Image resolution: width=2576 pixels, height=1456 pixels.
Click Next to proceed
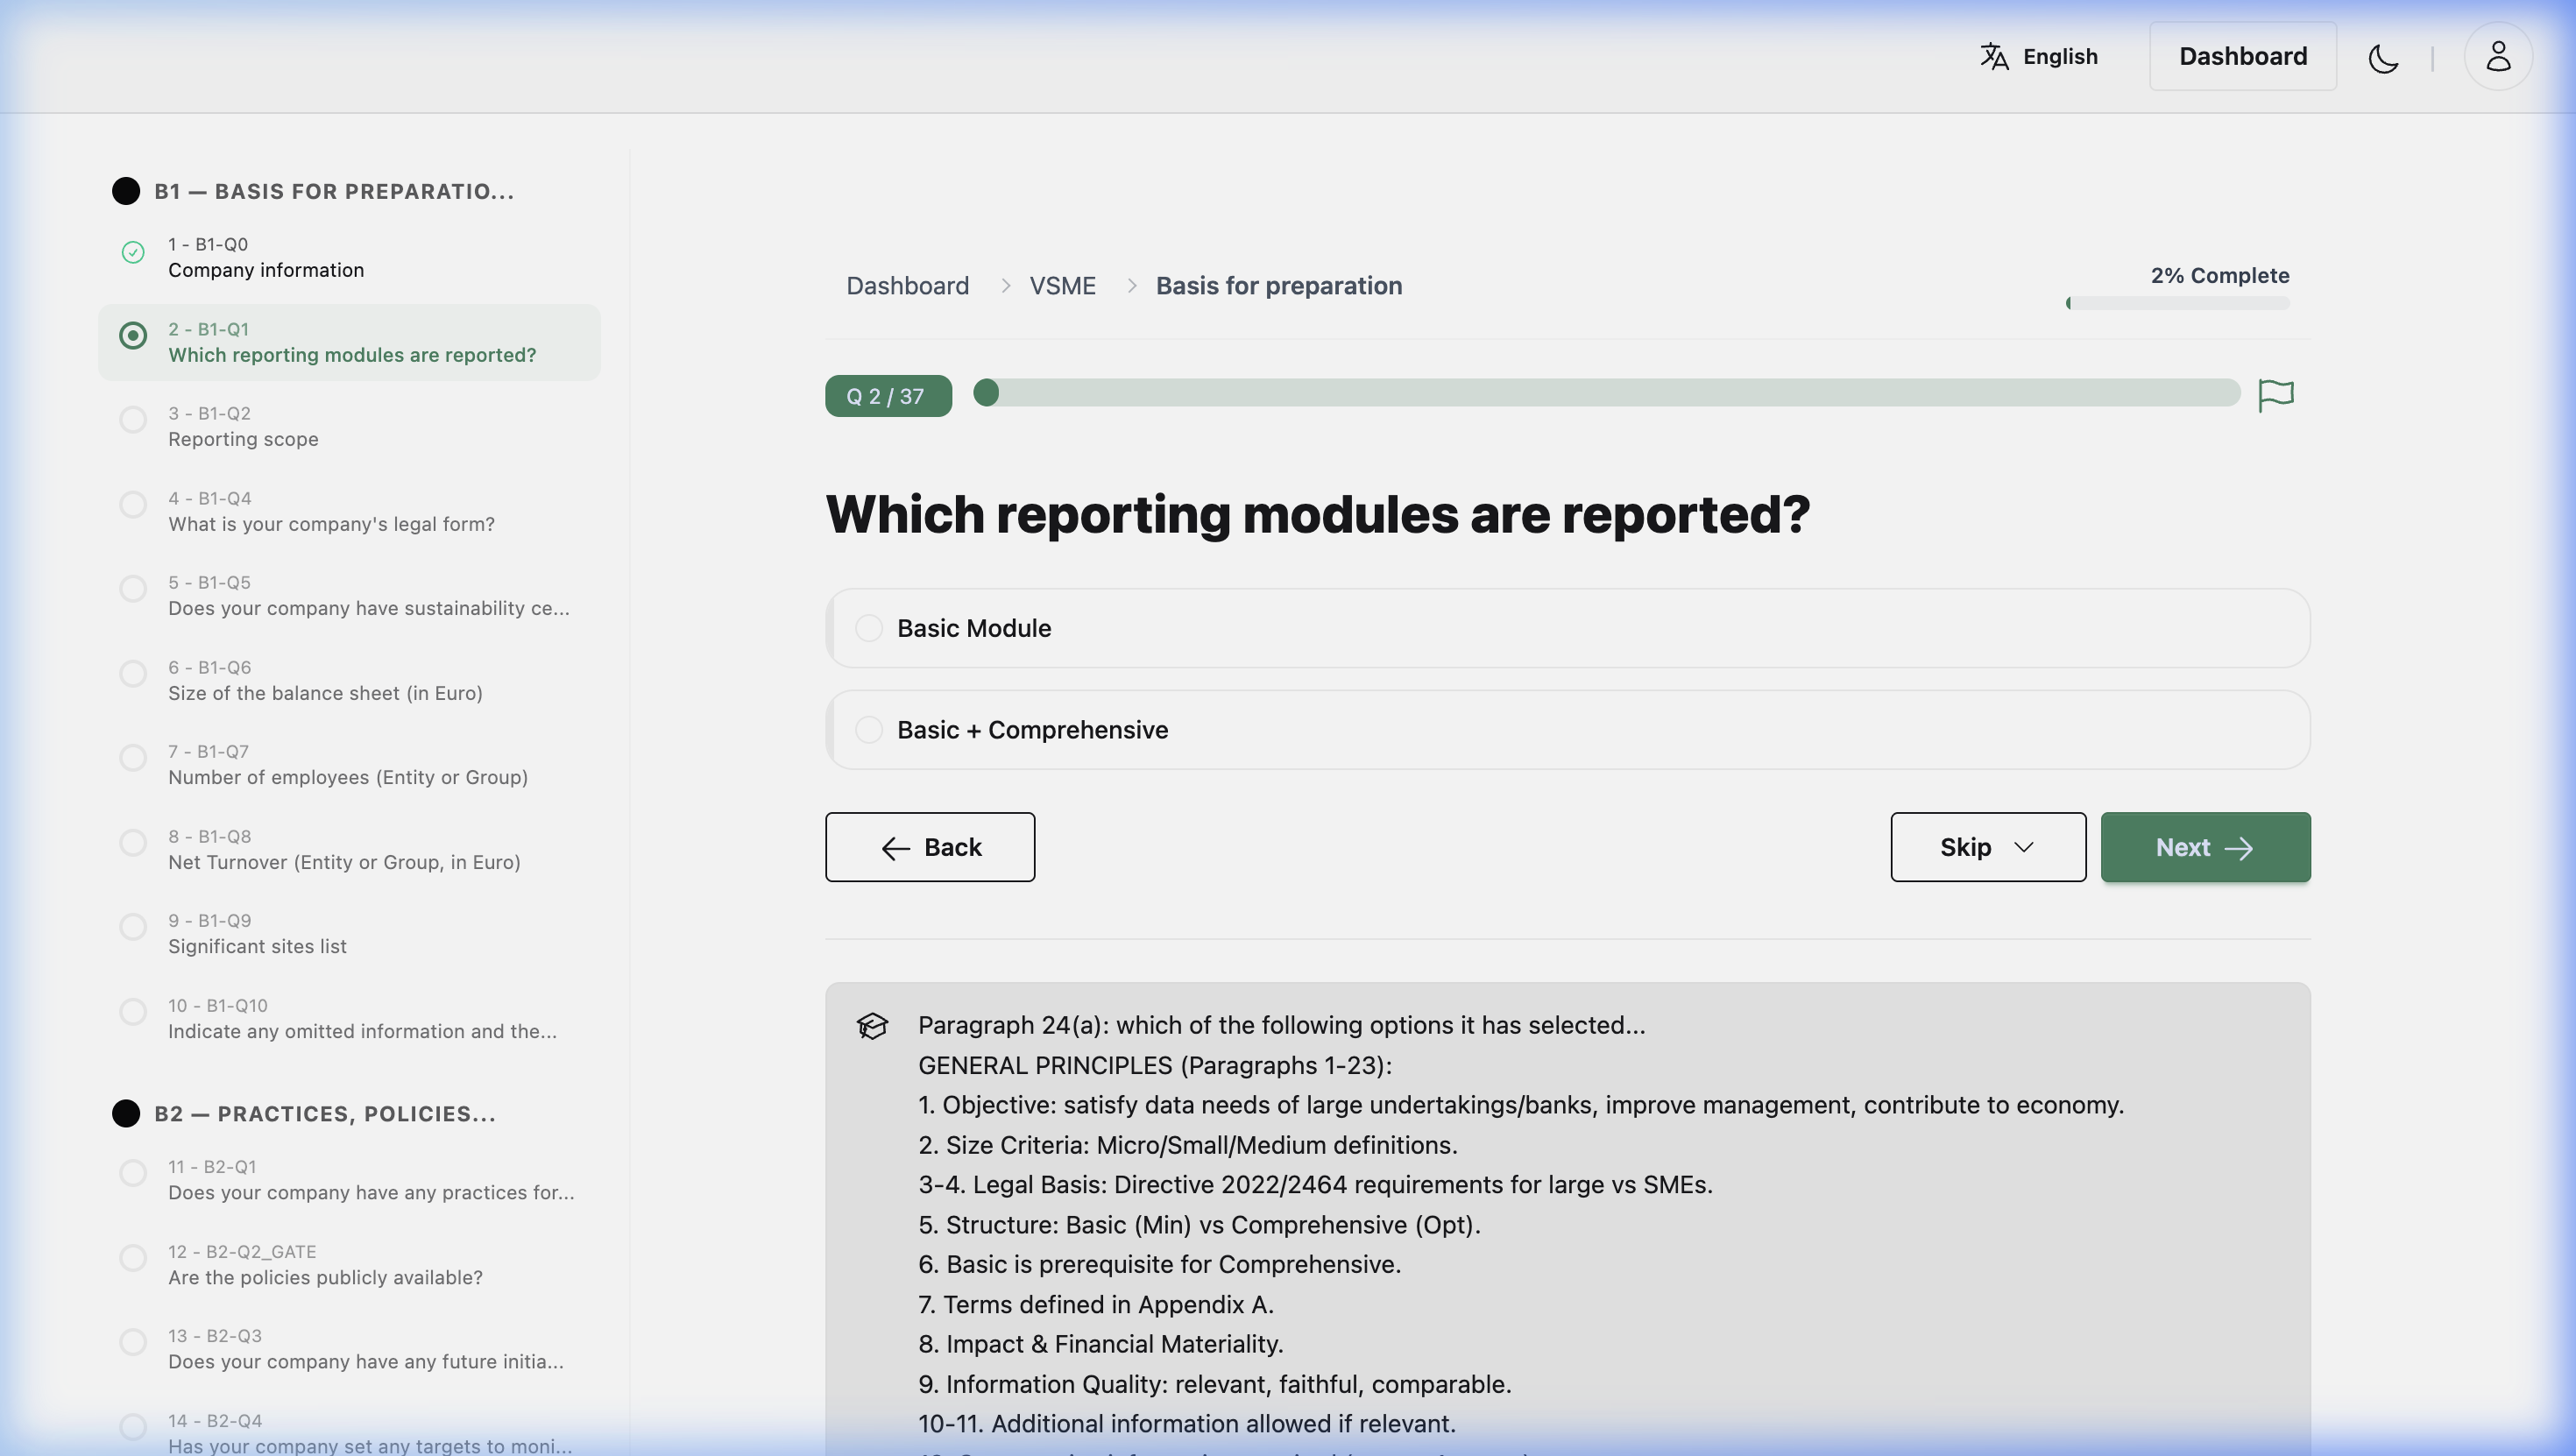tap(2204, 847)
